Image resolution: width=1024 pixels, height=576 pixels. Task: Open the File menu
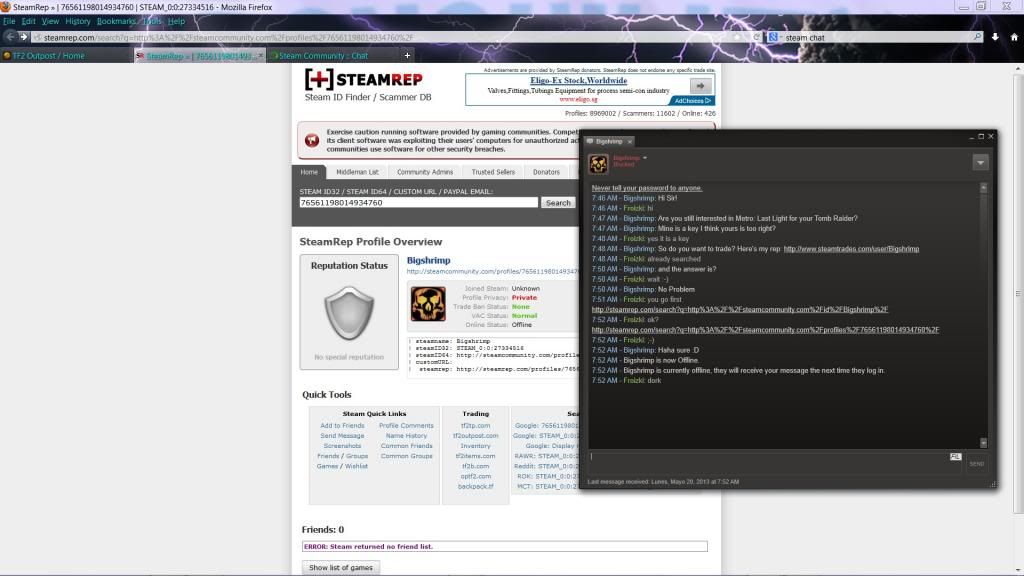tap(9, 22)
